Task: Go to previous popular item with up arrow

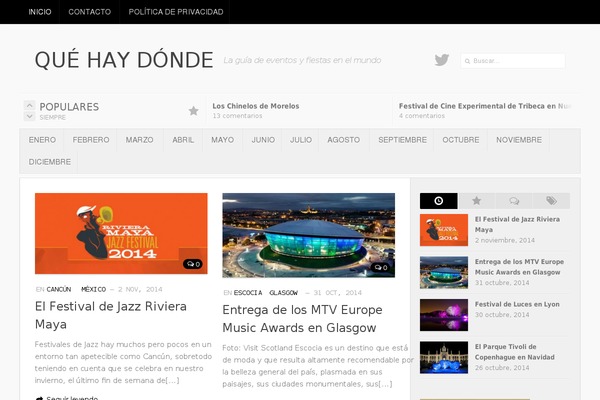Action: click(x=29, y=105)
